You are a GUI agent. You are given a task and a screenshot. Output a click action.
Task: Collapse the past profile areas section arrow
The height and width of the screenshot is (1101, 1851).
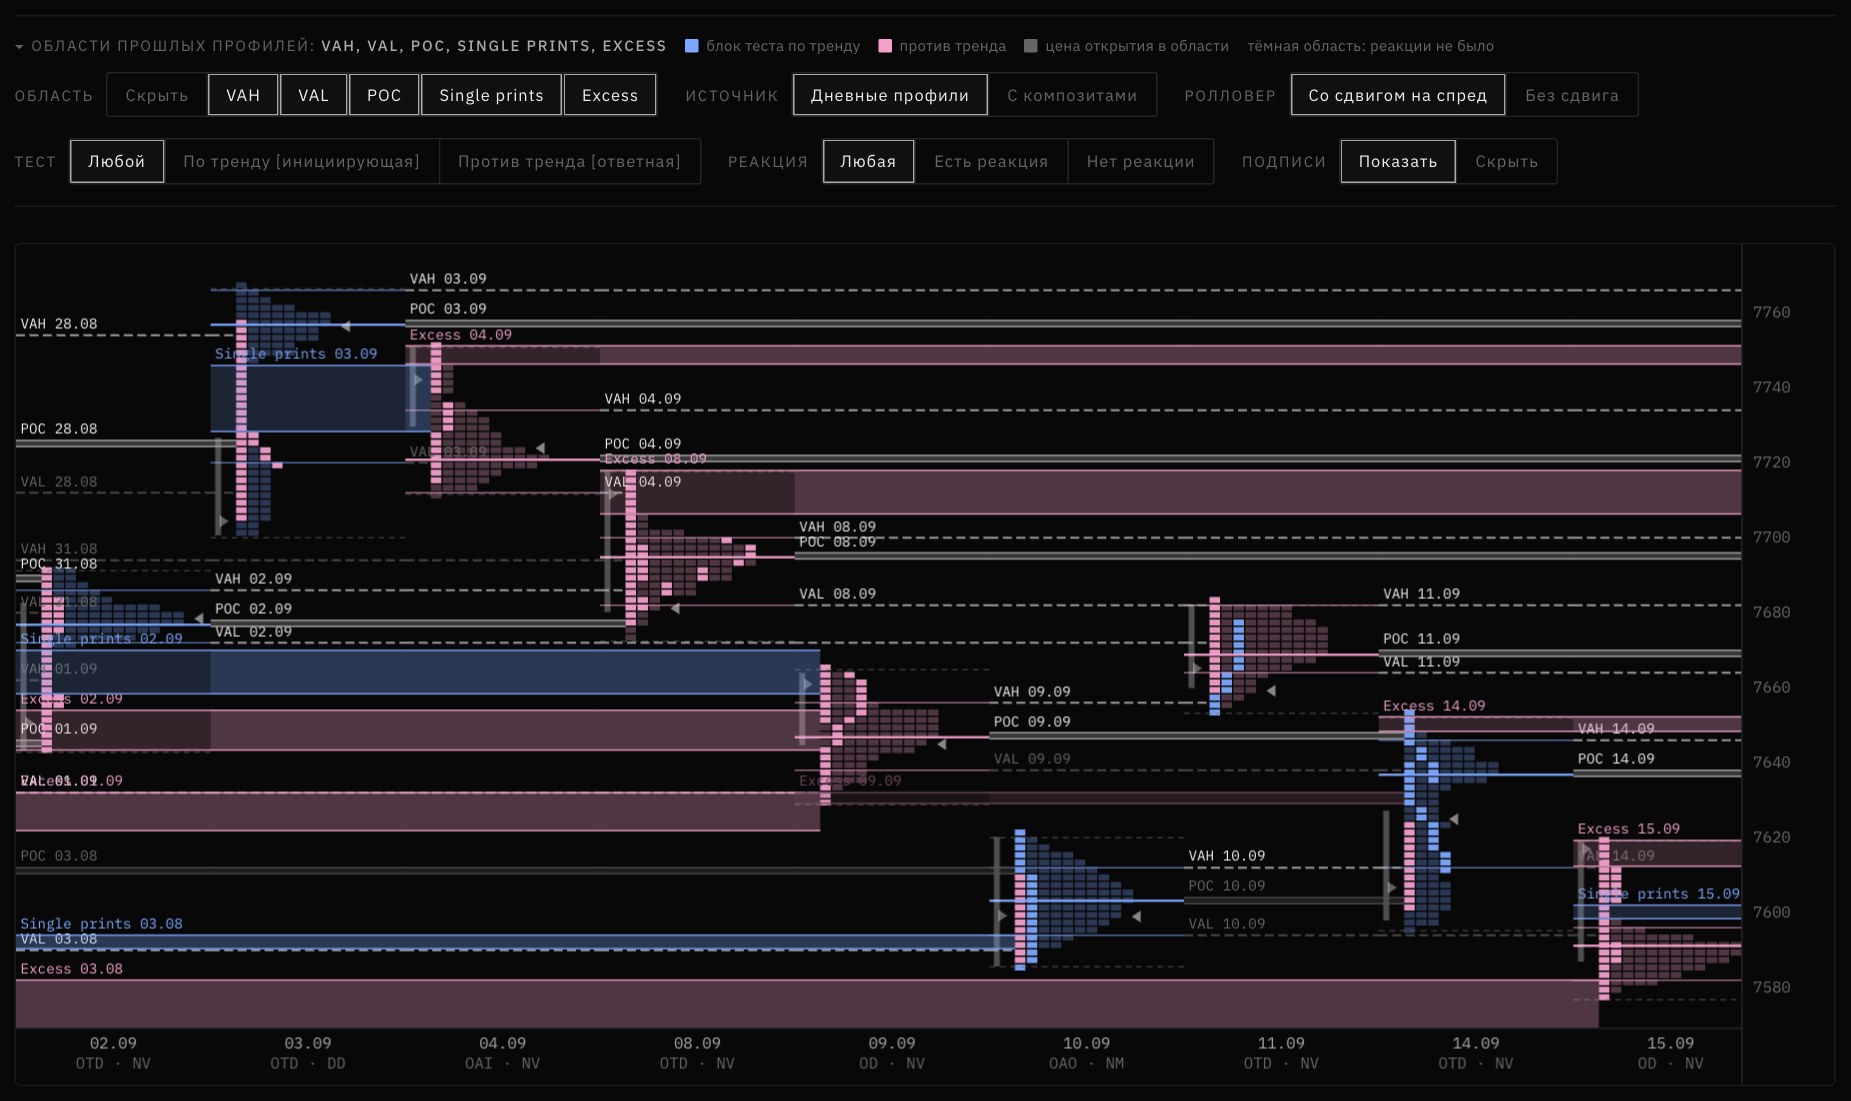19,47
